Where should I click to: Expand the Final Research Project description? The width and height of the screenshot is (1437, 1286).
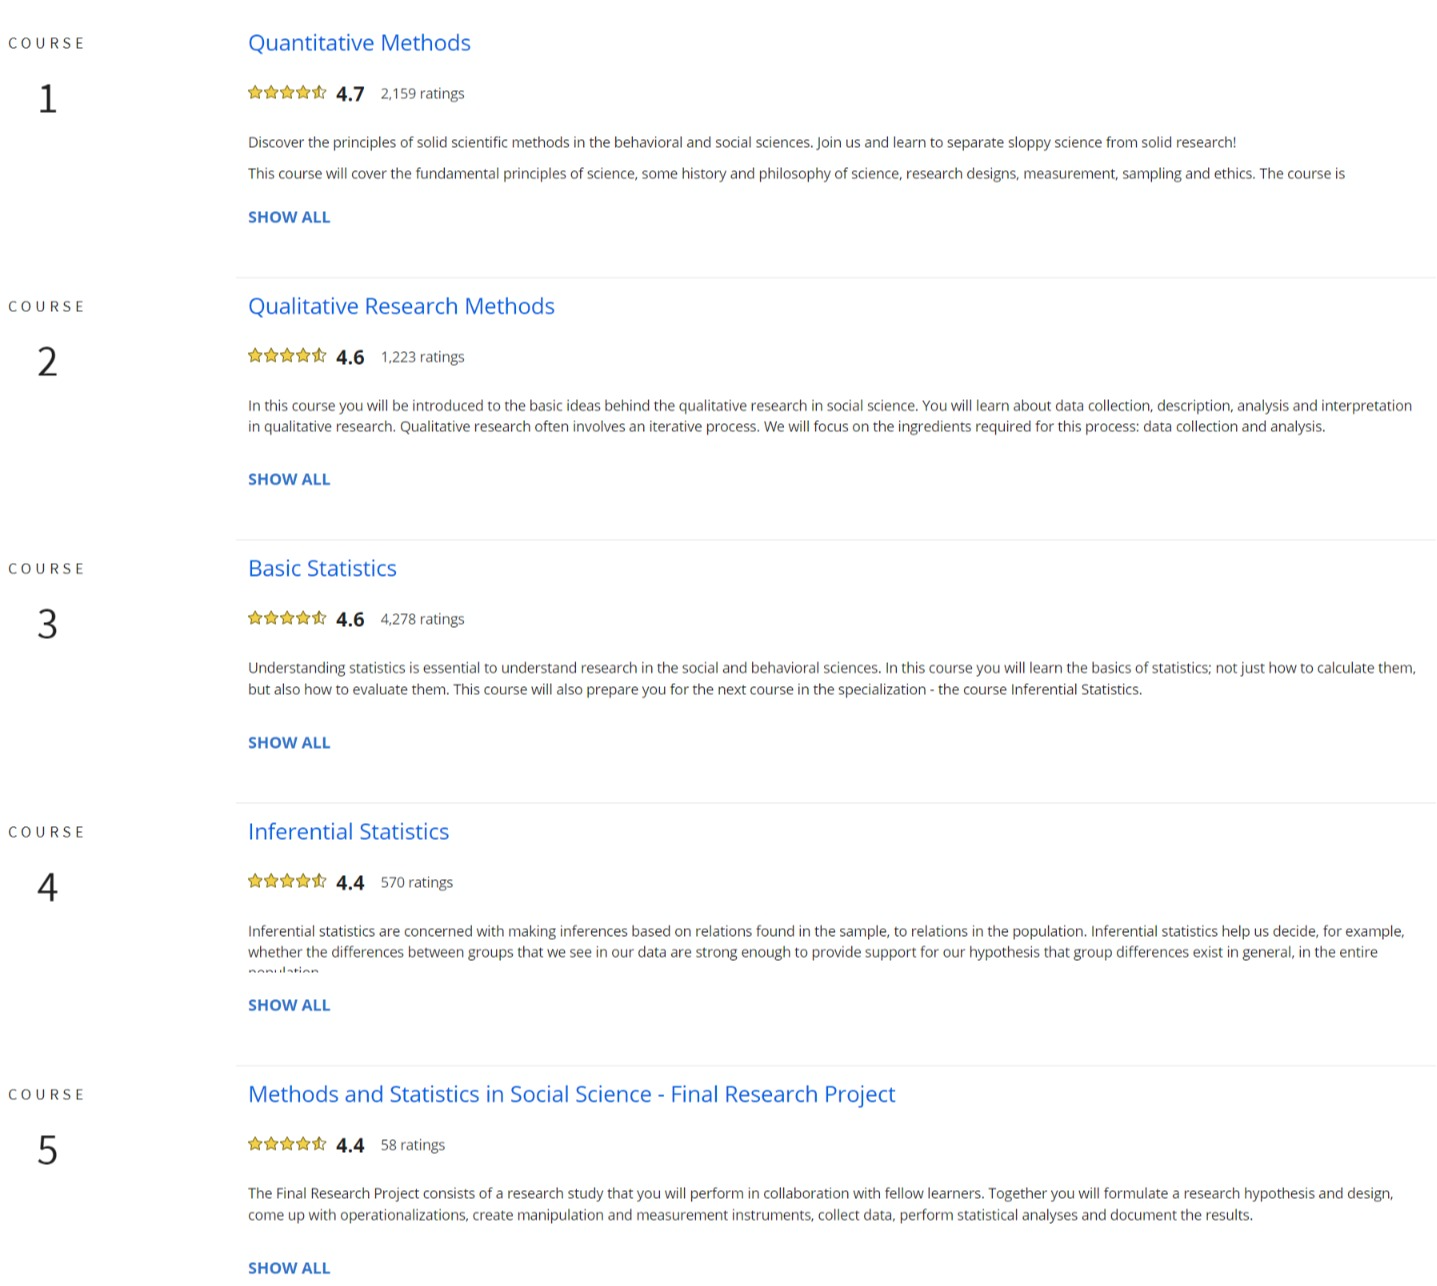288,1267
